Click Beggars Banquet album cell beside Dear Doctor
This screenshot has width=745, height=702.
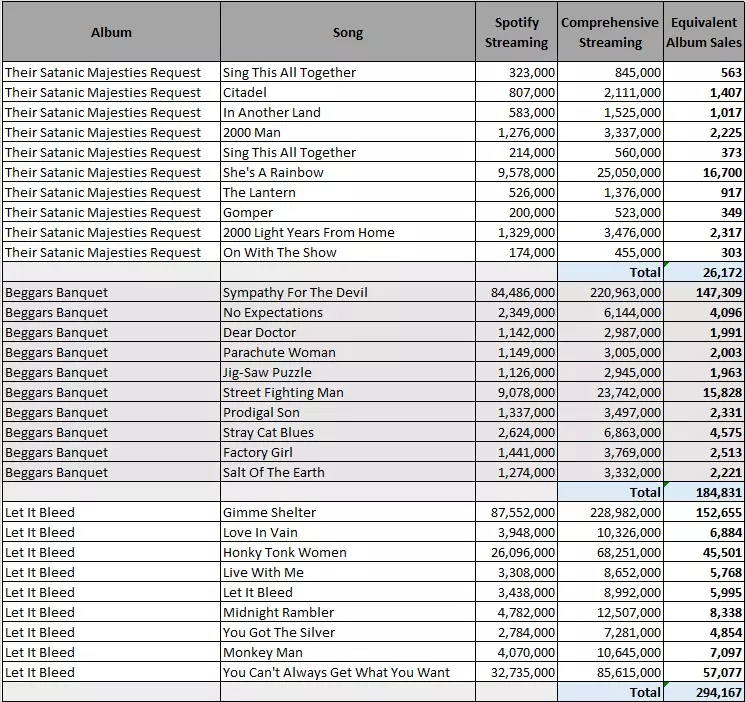coord(111,332)
